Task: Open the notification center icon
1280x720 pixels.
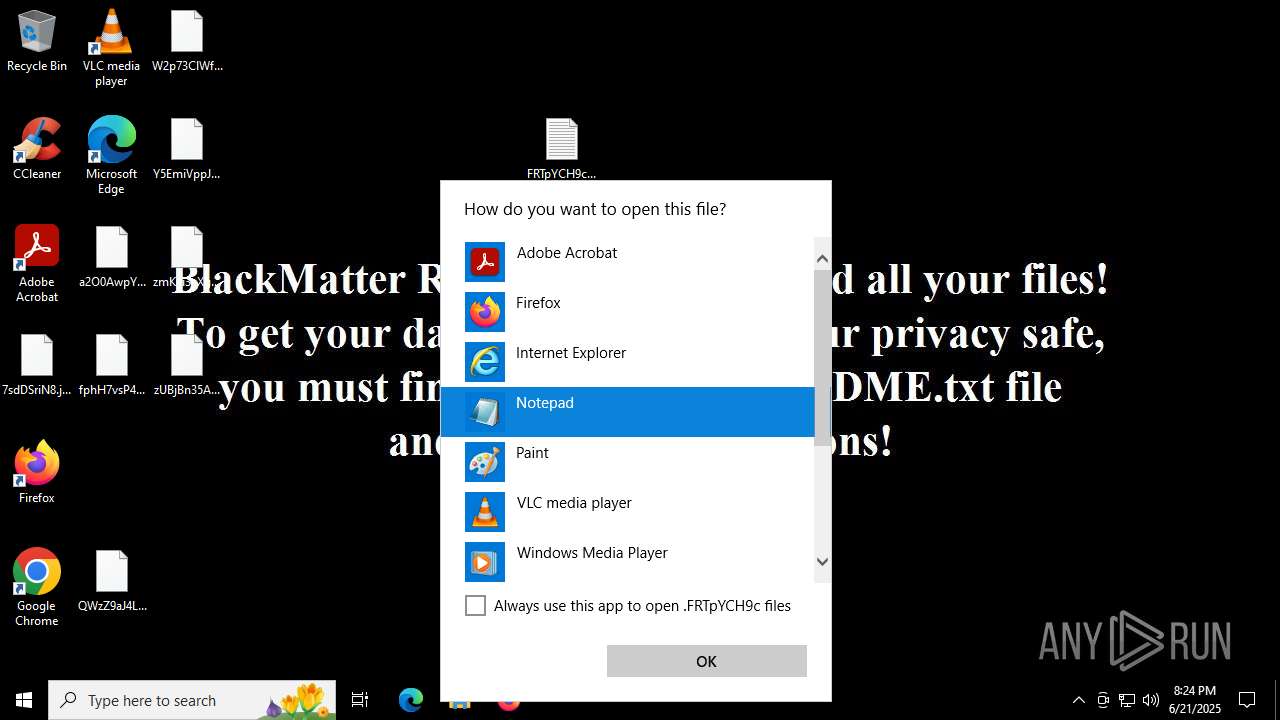Action: [1247, 700]
